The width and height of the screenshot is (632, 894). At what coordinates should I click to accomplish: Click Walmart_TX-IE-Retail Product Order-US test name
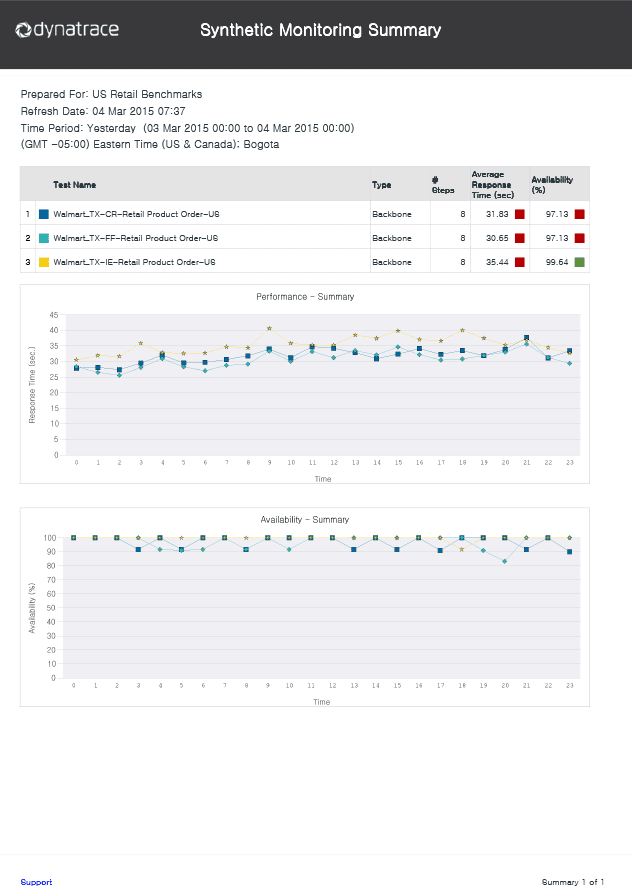tap(135, 262)
